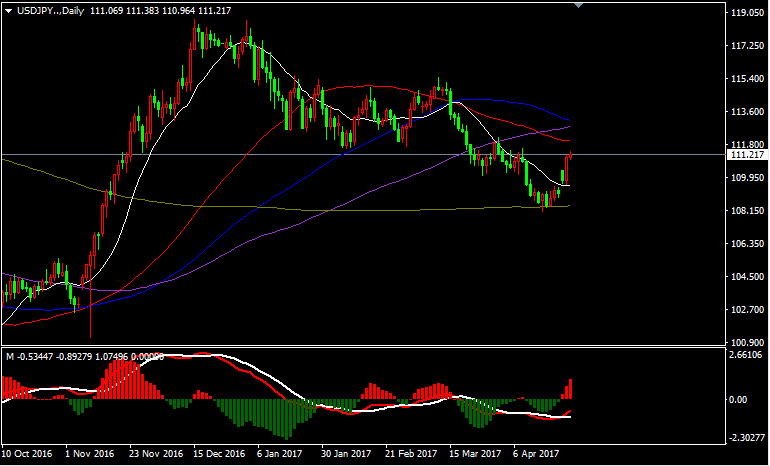Click the 2.66106 indicator scale value

click(x=746, y=355)
